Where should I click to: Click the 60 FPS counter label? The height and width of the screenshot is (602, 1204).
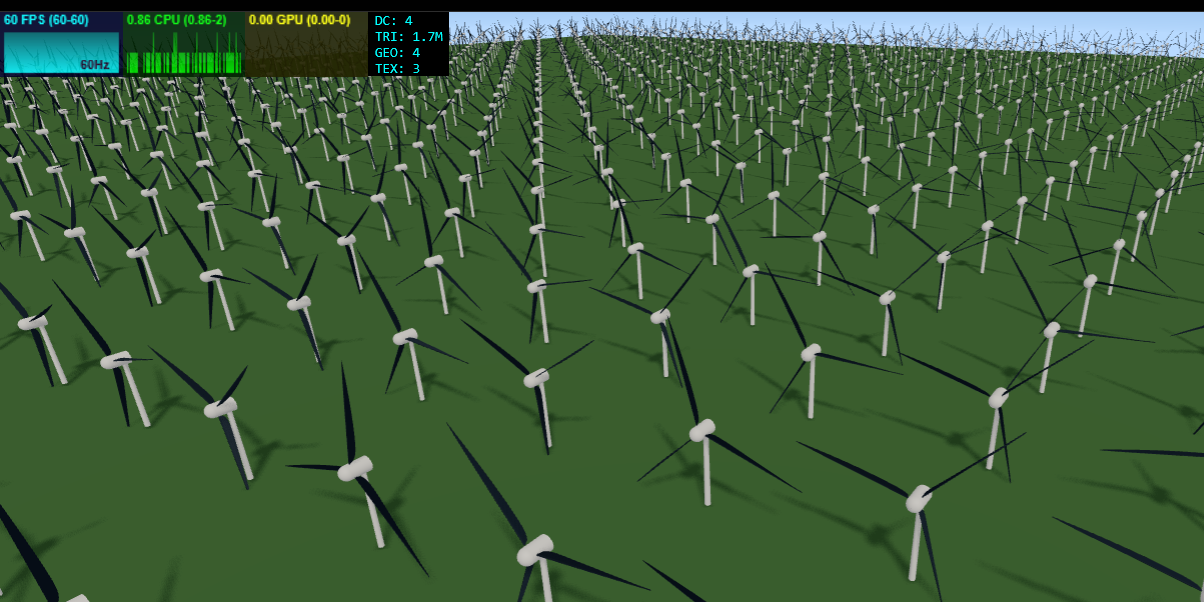[46, 20]
